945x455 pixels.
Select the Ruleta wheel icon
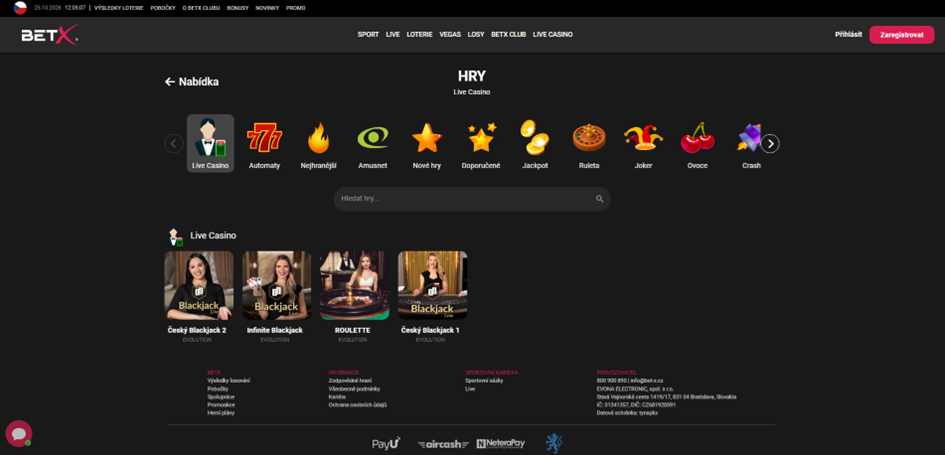589,138
